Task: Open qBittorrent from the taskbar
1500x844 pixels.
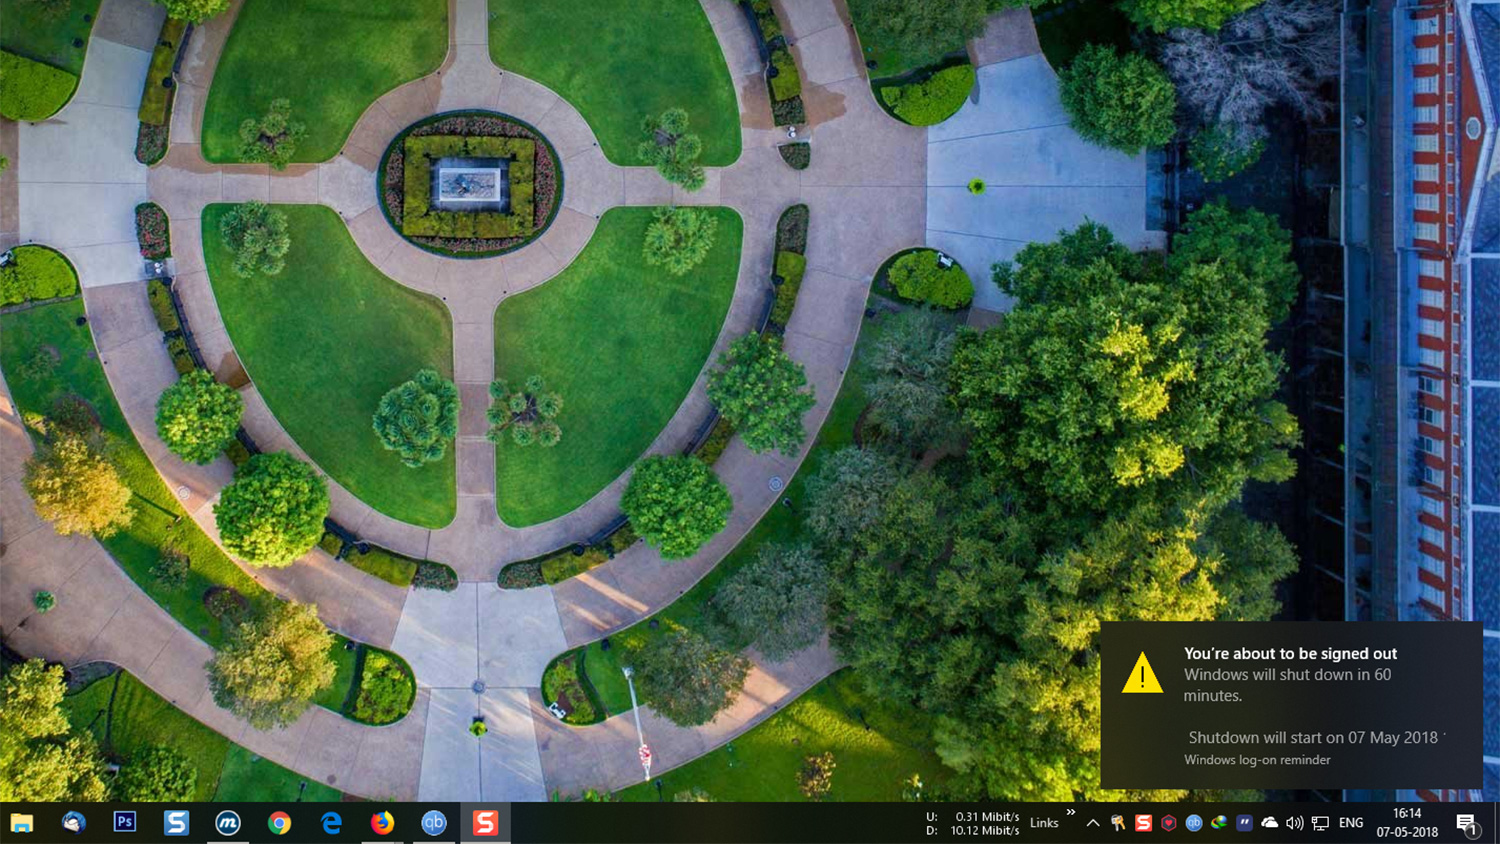Action: [433, 823]
